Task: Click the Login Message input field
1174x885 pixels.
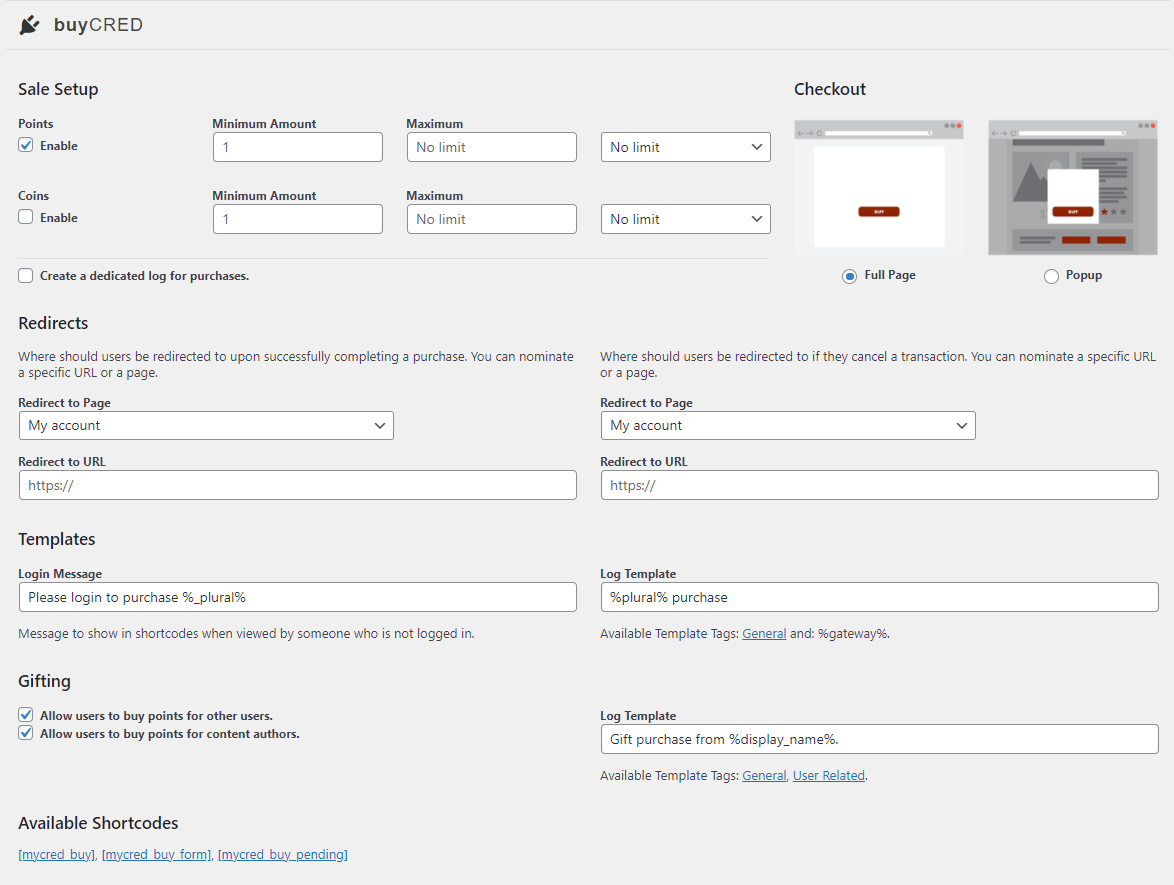Action: pos(297,597)
